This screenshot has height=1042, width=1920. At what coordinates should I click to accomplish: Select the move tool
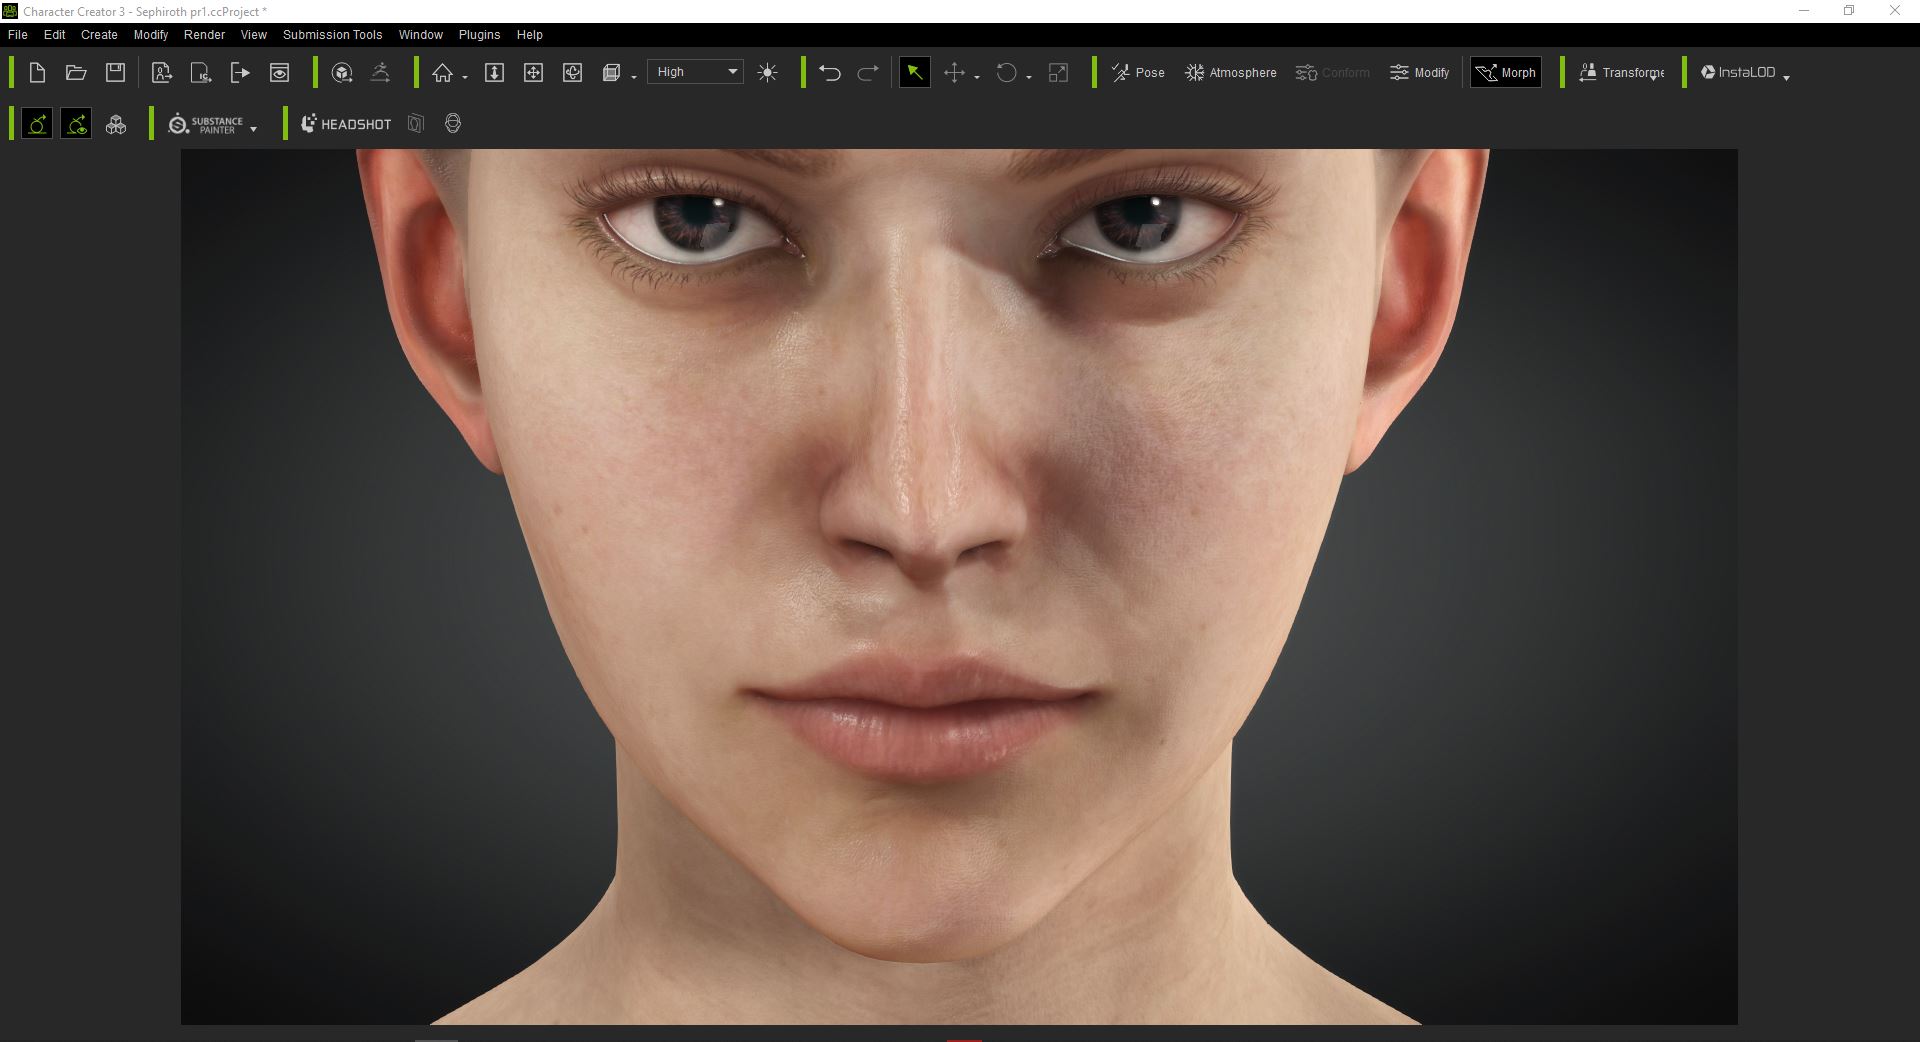pyautogui.click(x=954, y=72)
